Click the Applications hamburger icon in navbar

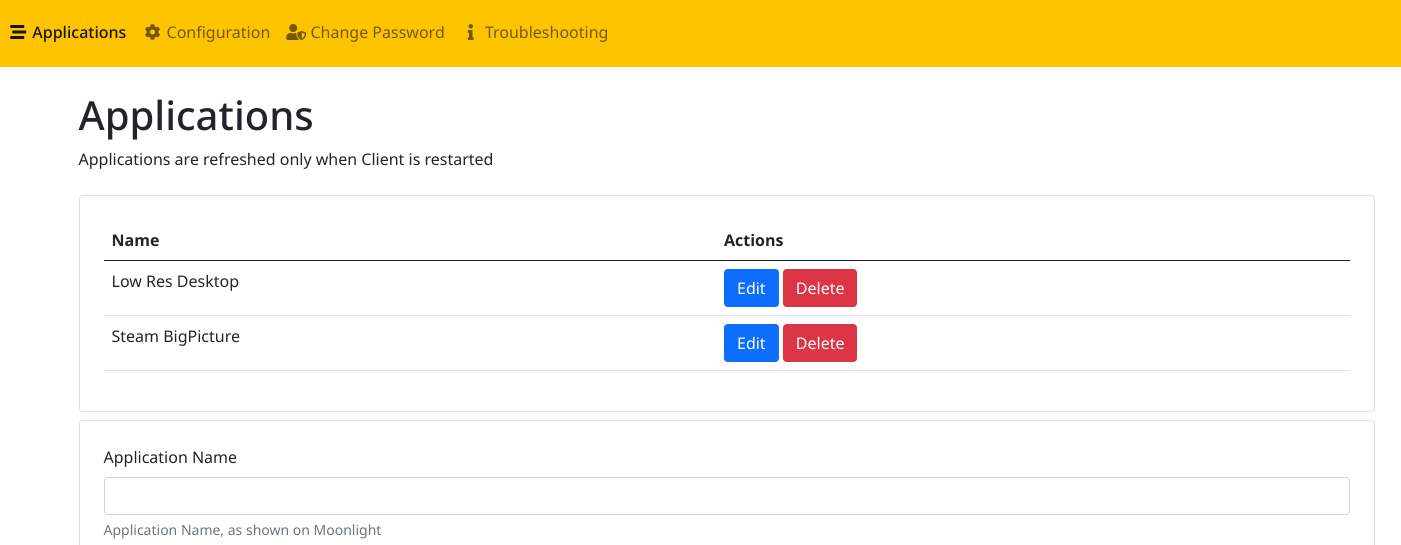pyautogui.click(x=18, y=33)
